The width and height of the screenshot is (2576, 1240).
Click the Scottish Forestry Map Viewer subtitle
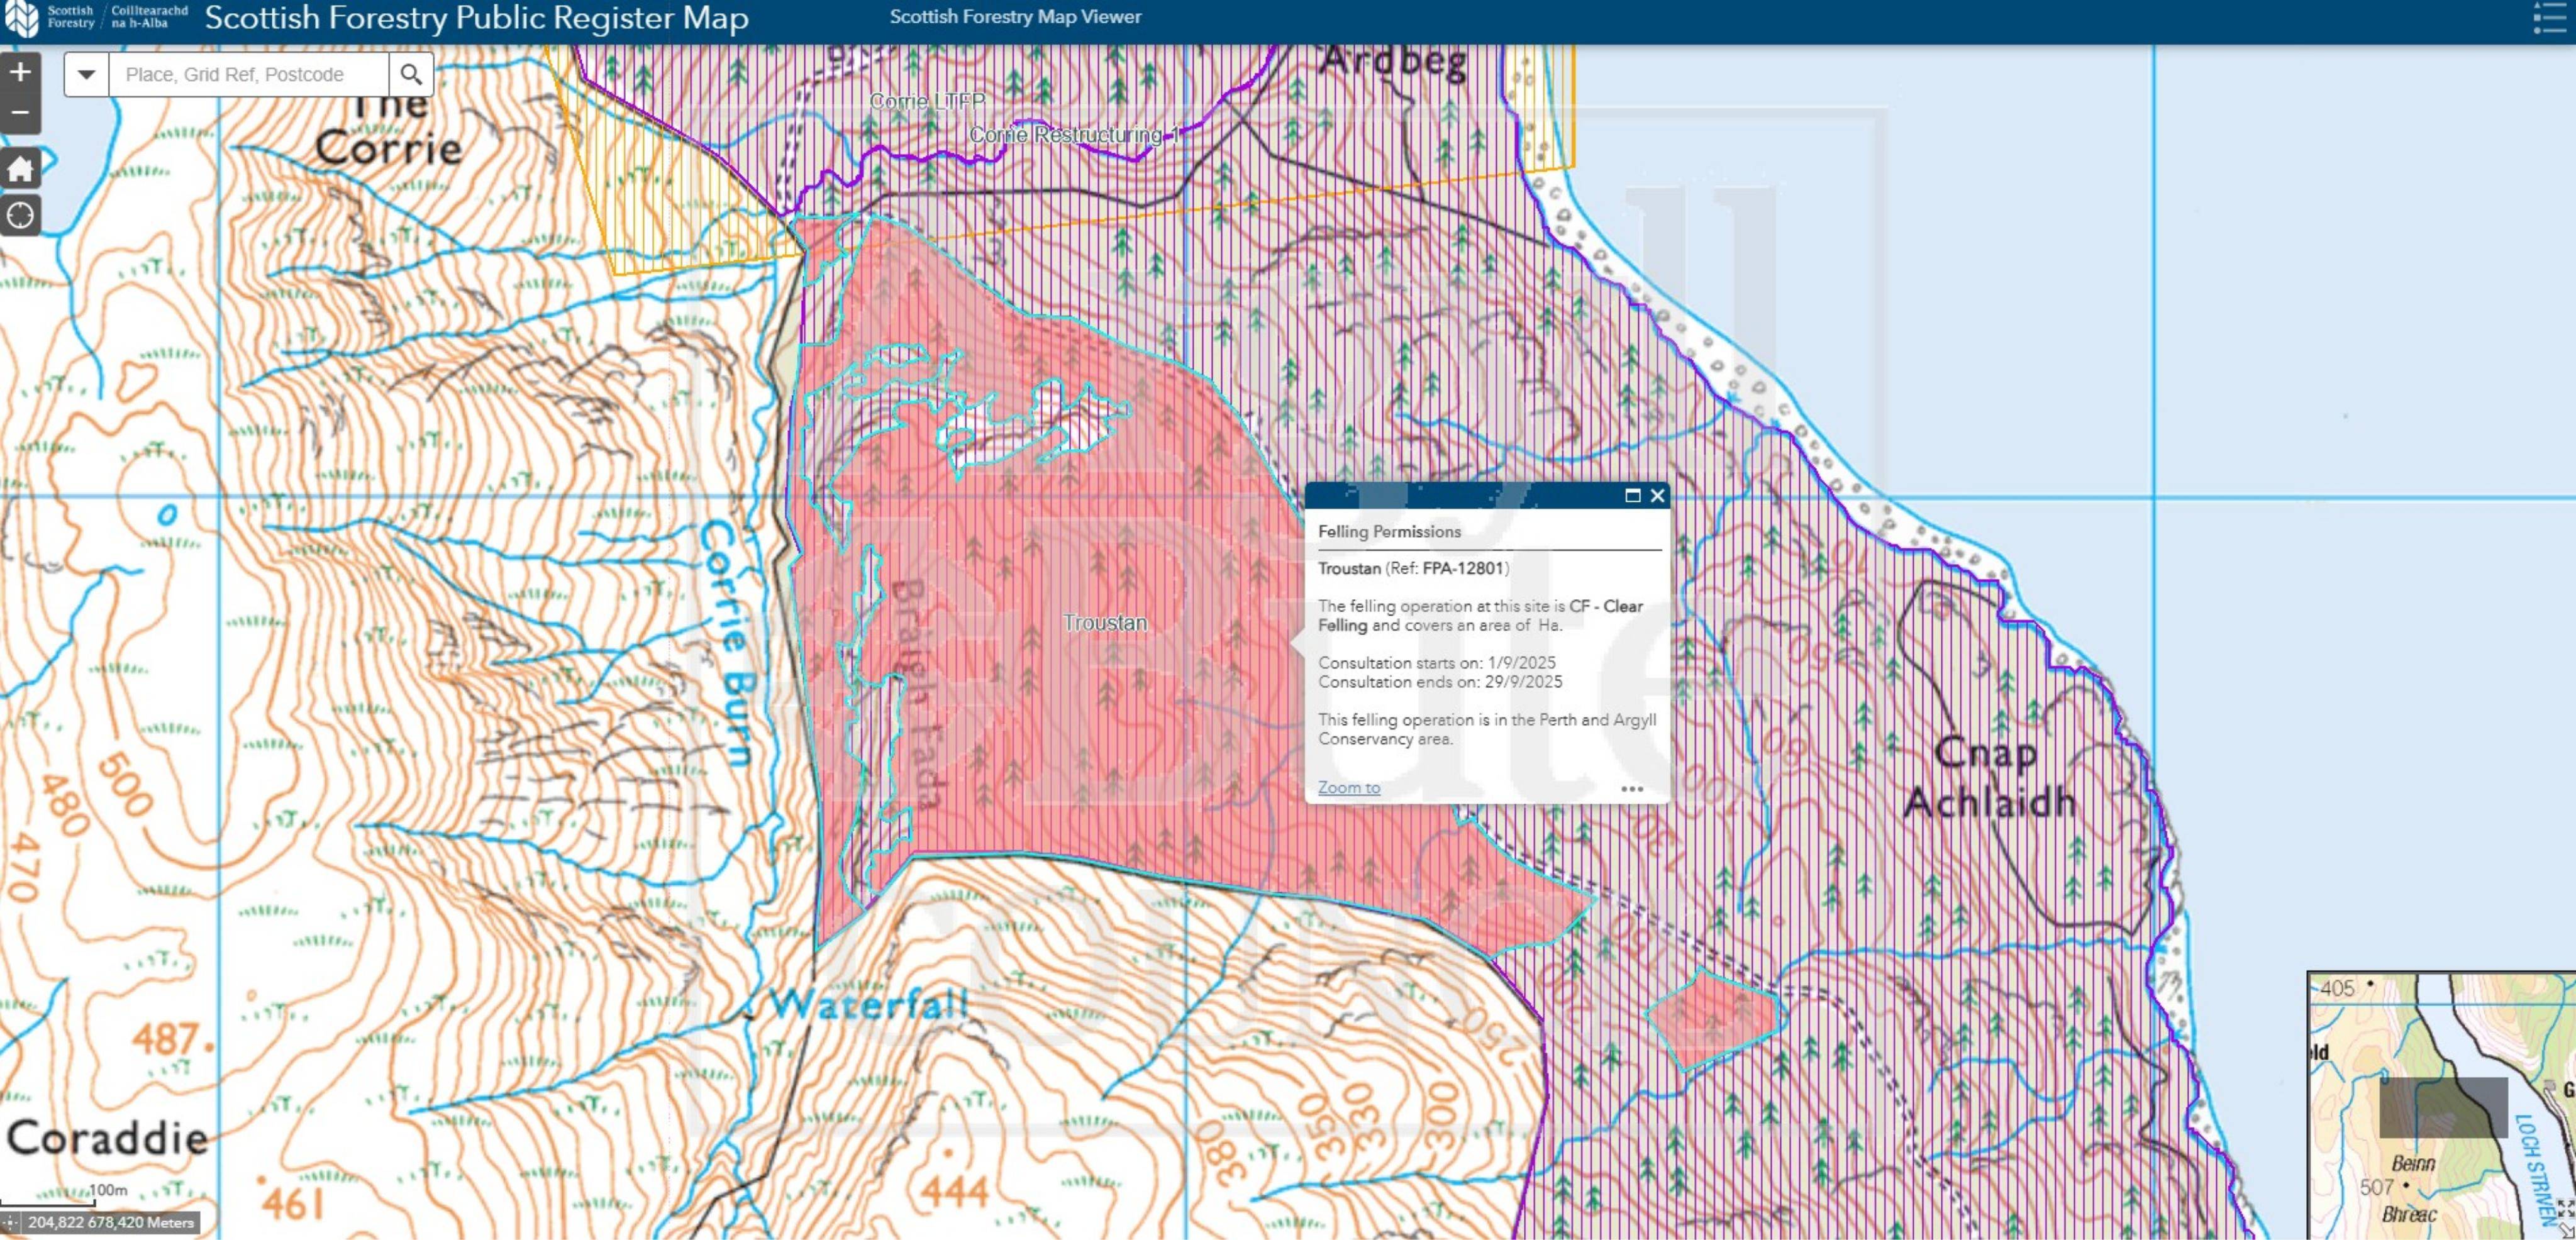tap(1015, 17)
